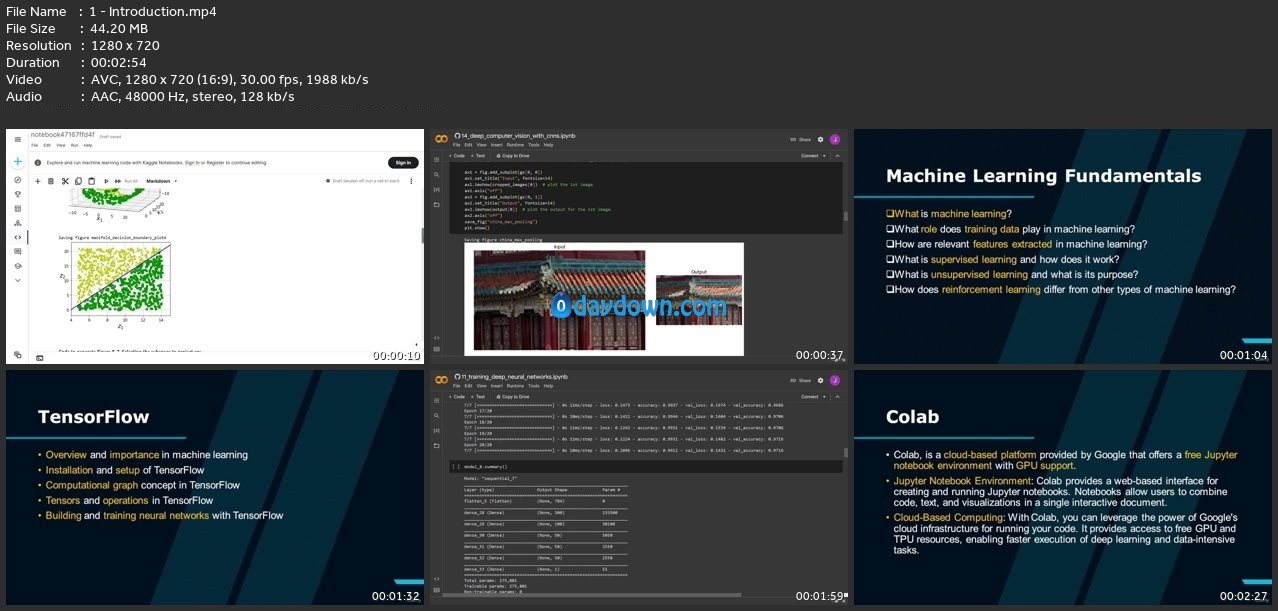Expand the More chevron in Kaggle sidebar
This screenshot has height=611, width=1278.
point(17,281)
